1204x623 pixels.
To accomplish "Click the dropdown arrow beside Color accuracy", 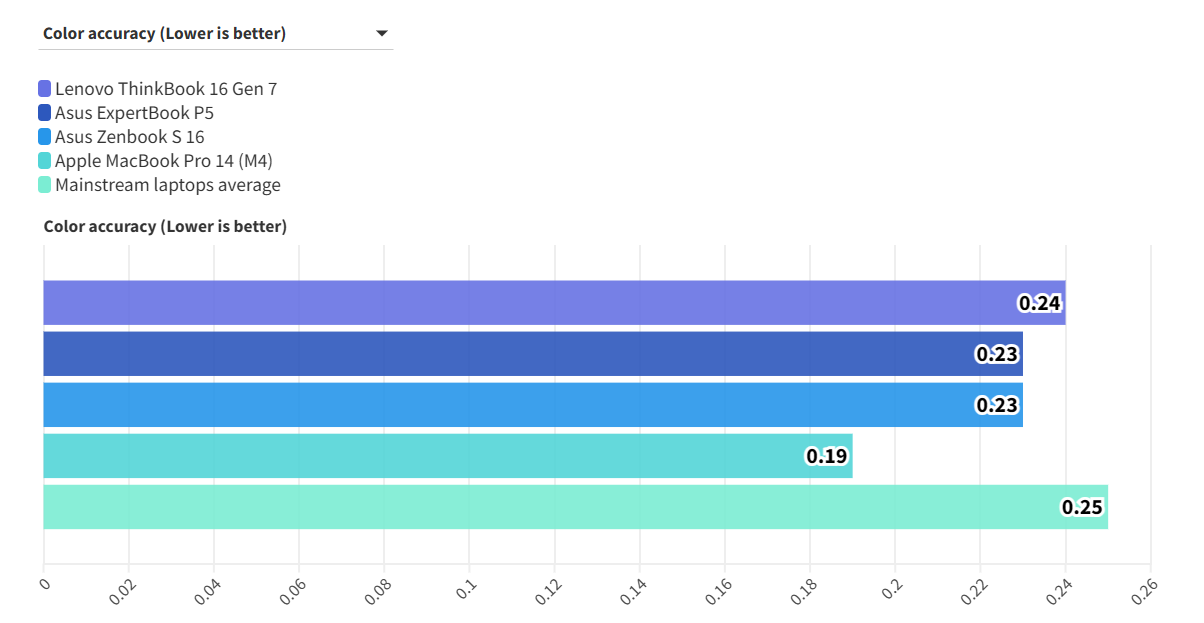I will (381, 34).
